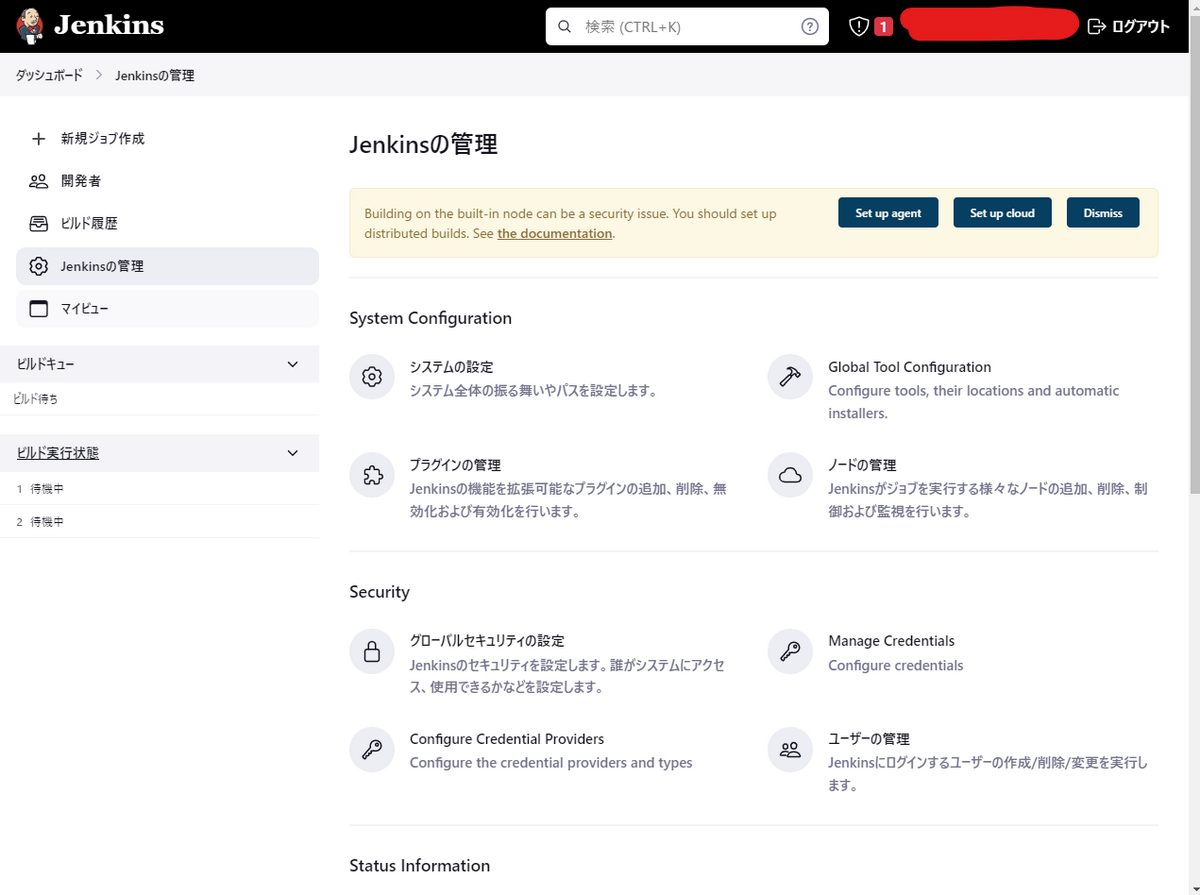Click the Configure credentials description text
The width and height of the screenshot is (1200, 895).
896,665
